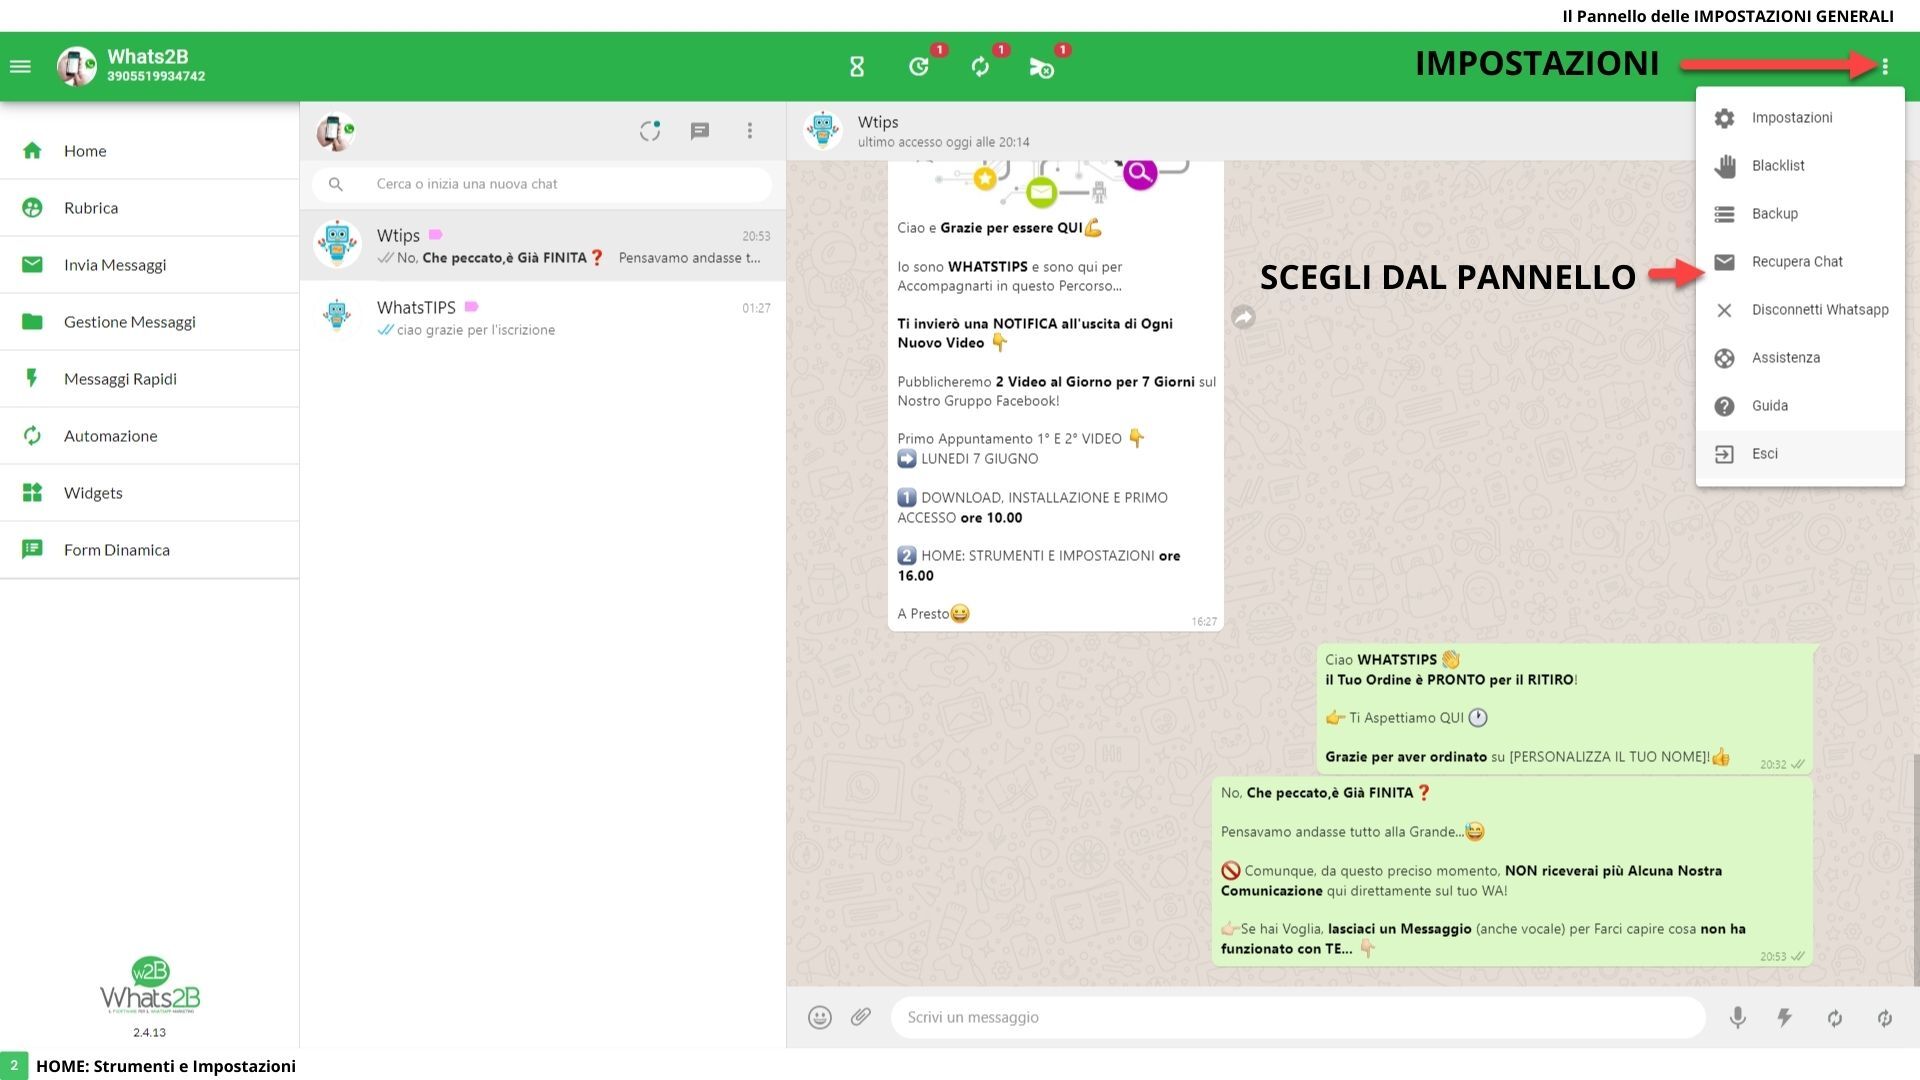Screen dimensions: 1920x1080
Task: Open the WhatsTIPS conversation in chat list
Action: pyautogui.click(x=543, y=318)
